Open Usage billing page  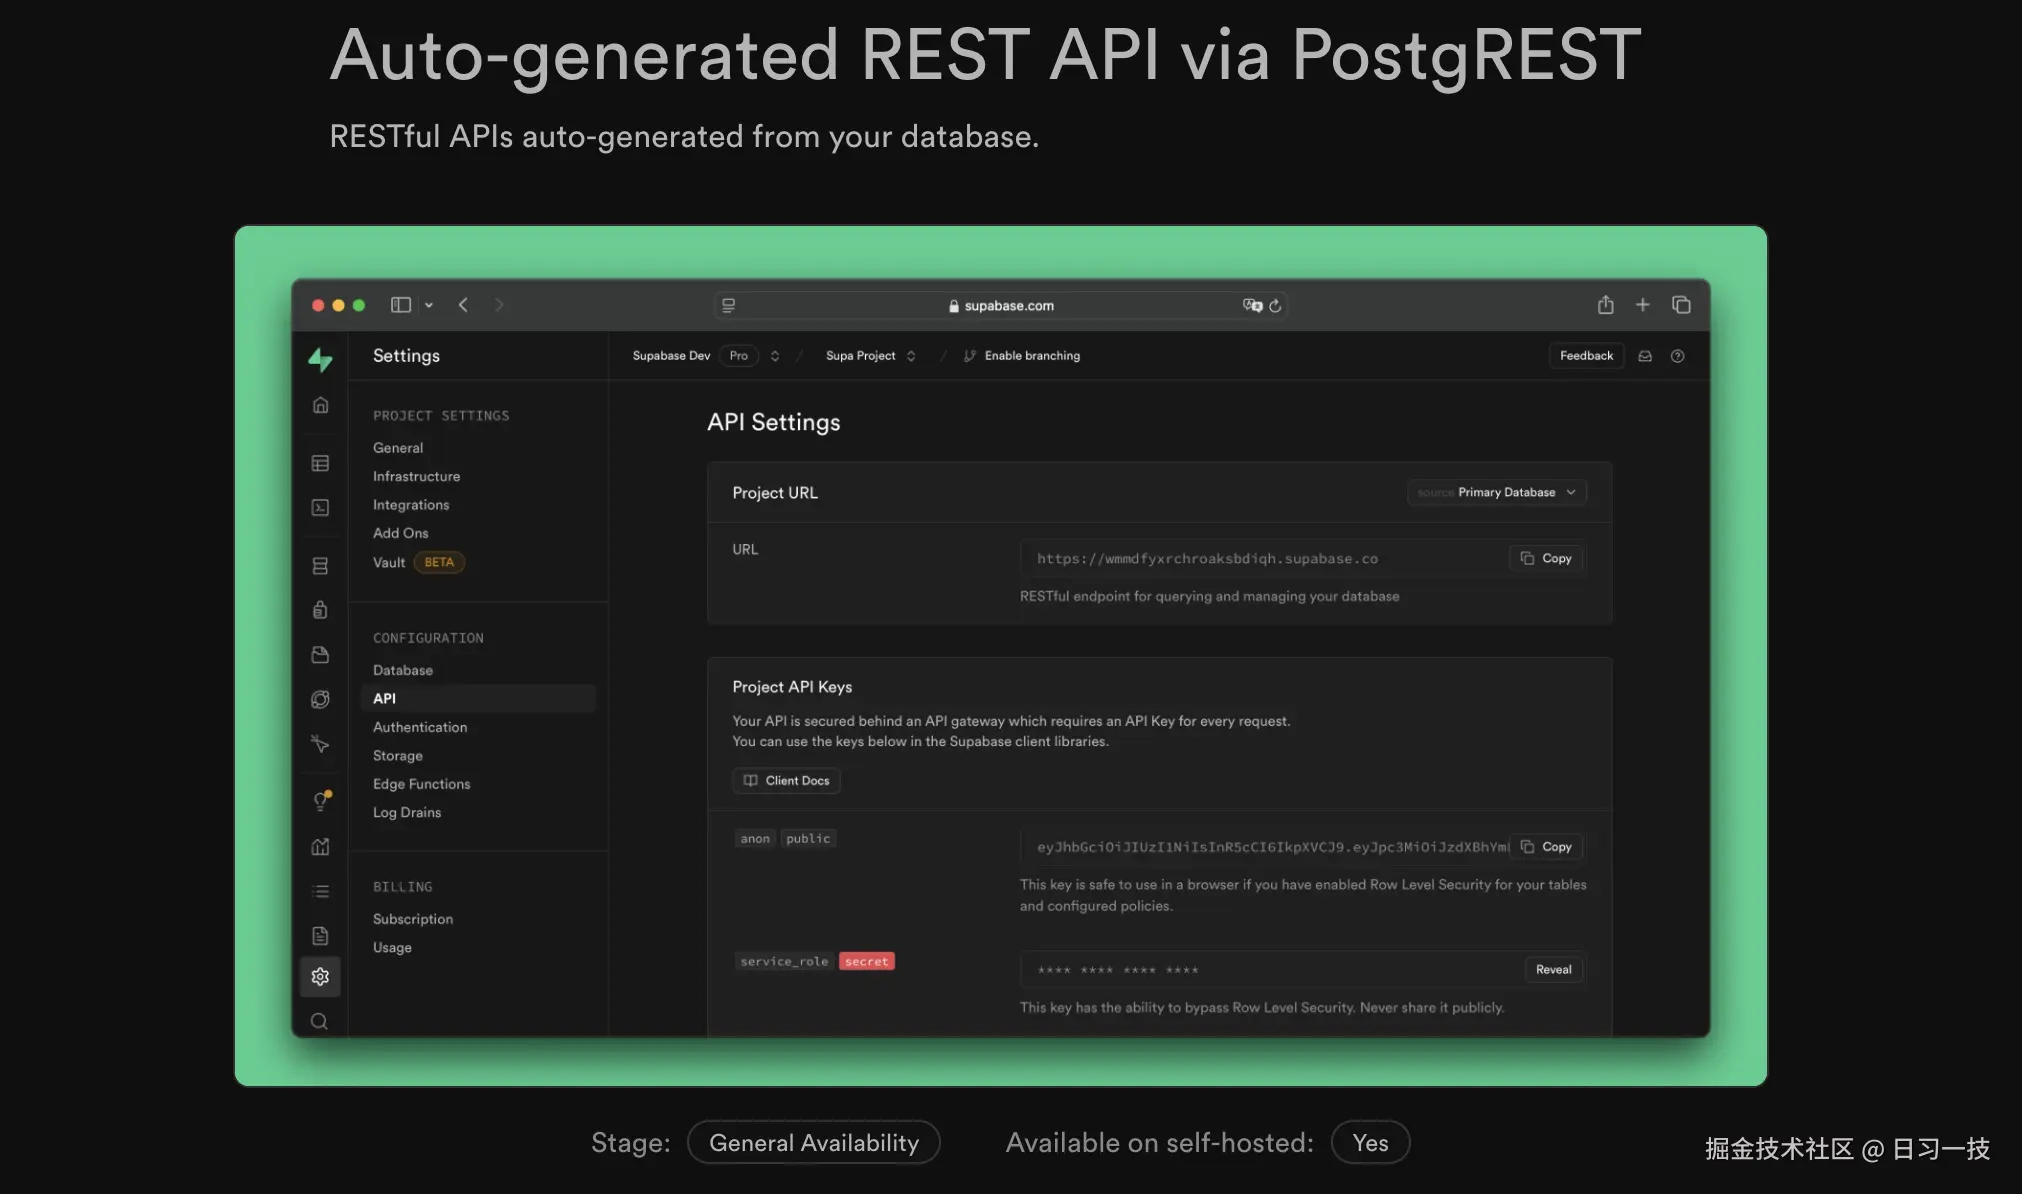click(392, 947)
